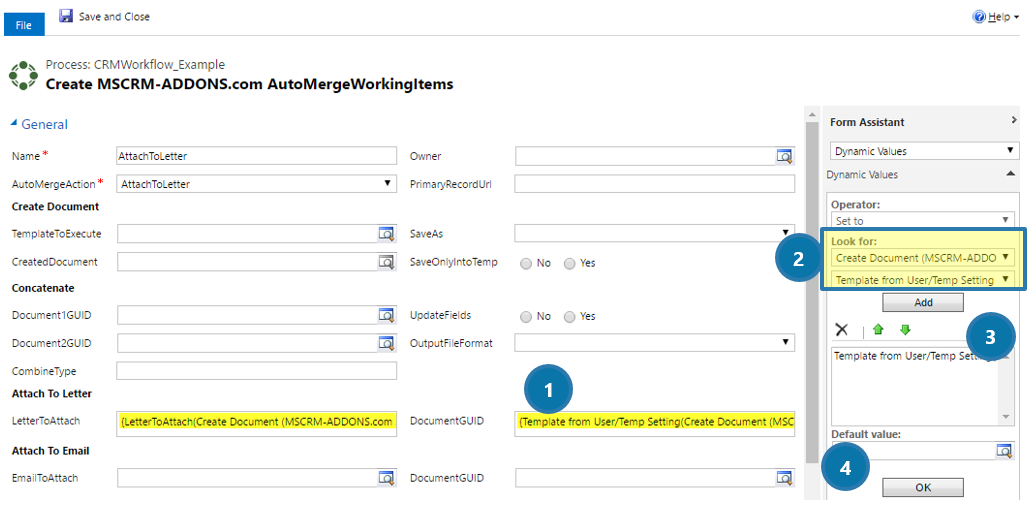Open the File menu
Viewport: 1033px width, 513px height.
(24, 24)
